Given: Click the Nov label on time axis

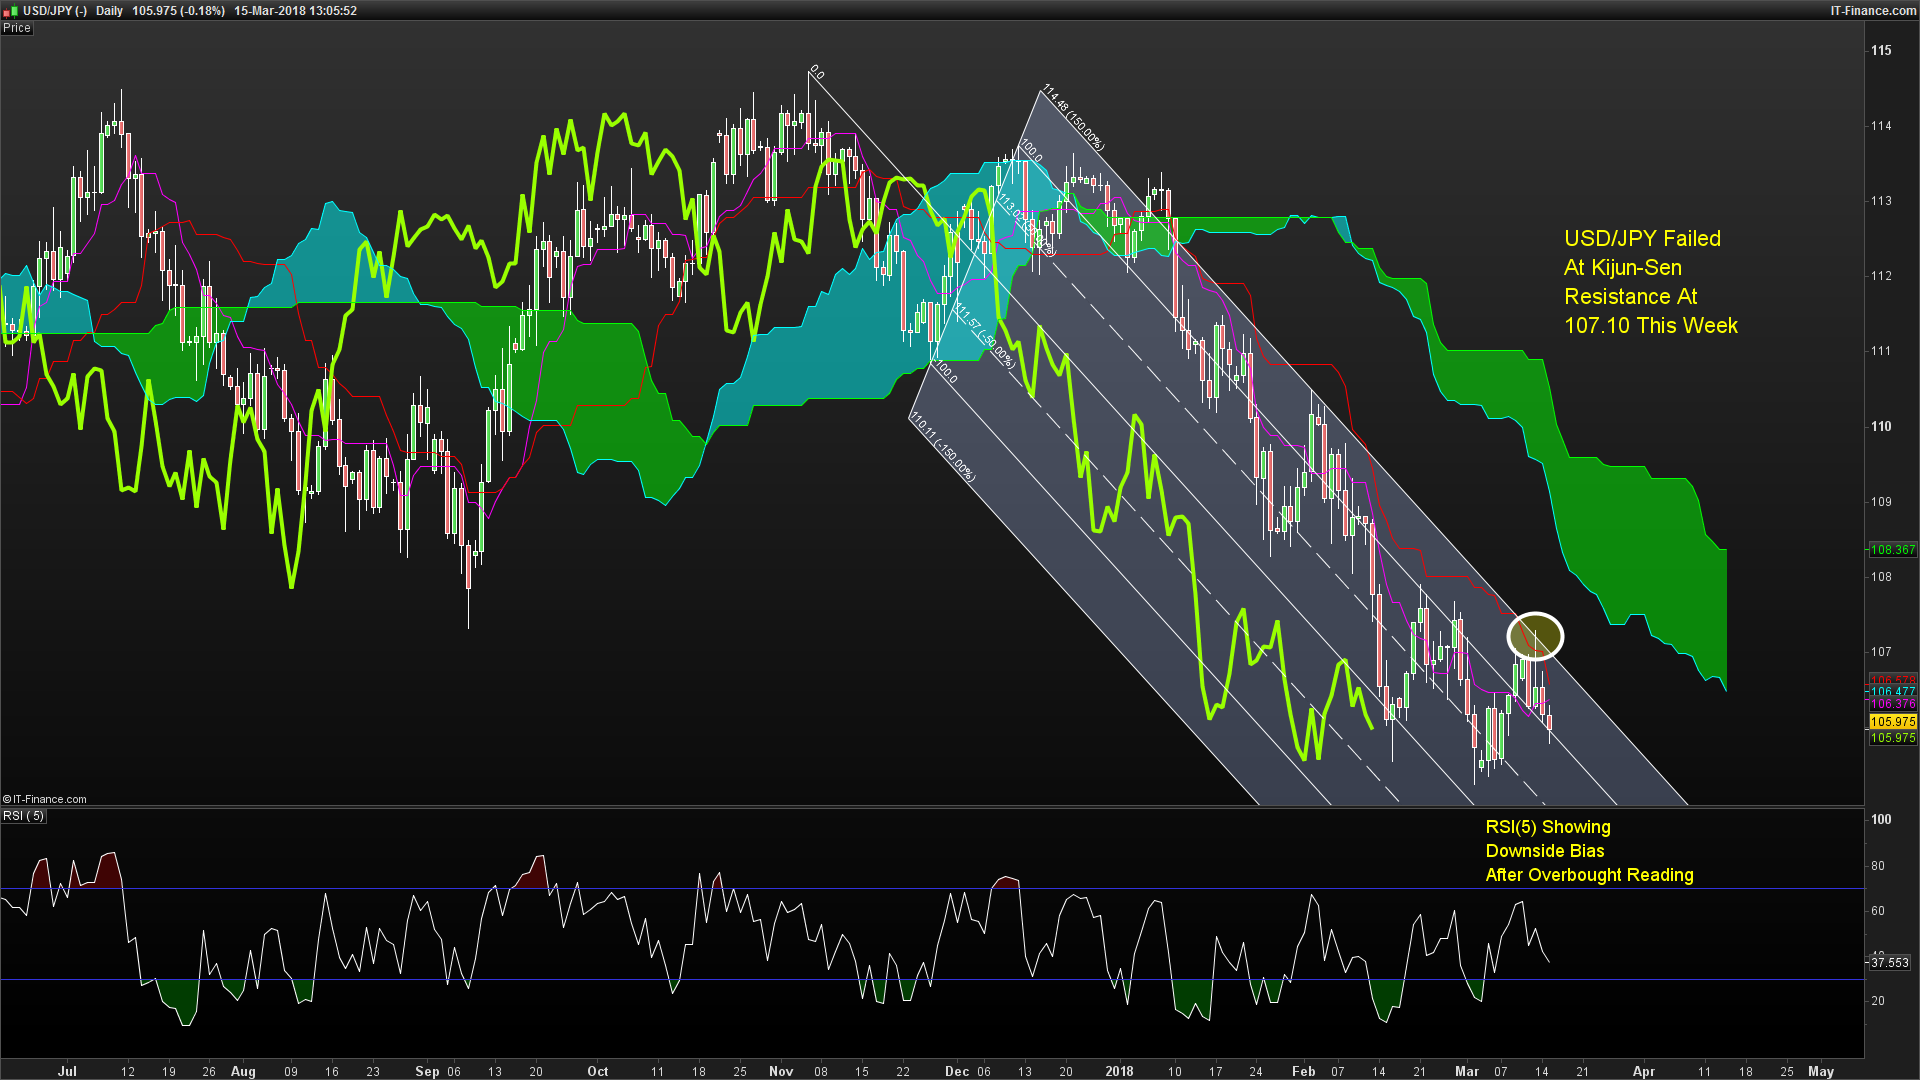Looking at the screenshot, I should coord(781,1071).
